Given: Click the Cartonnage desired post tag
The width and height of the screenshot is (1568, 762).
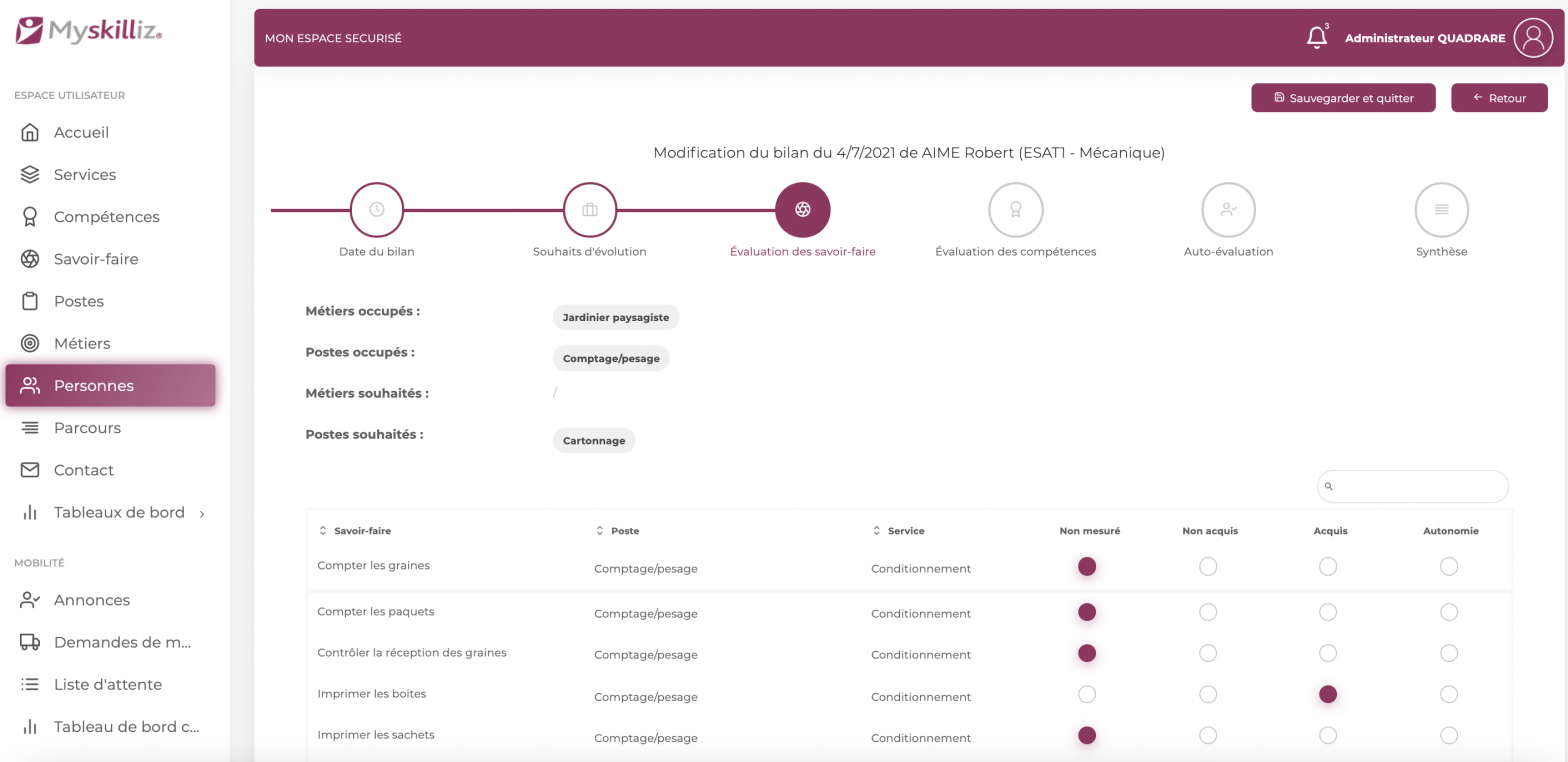Looking at the screenshot, I should 593,441.
